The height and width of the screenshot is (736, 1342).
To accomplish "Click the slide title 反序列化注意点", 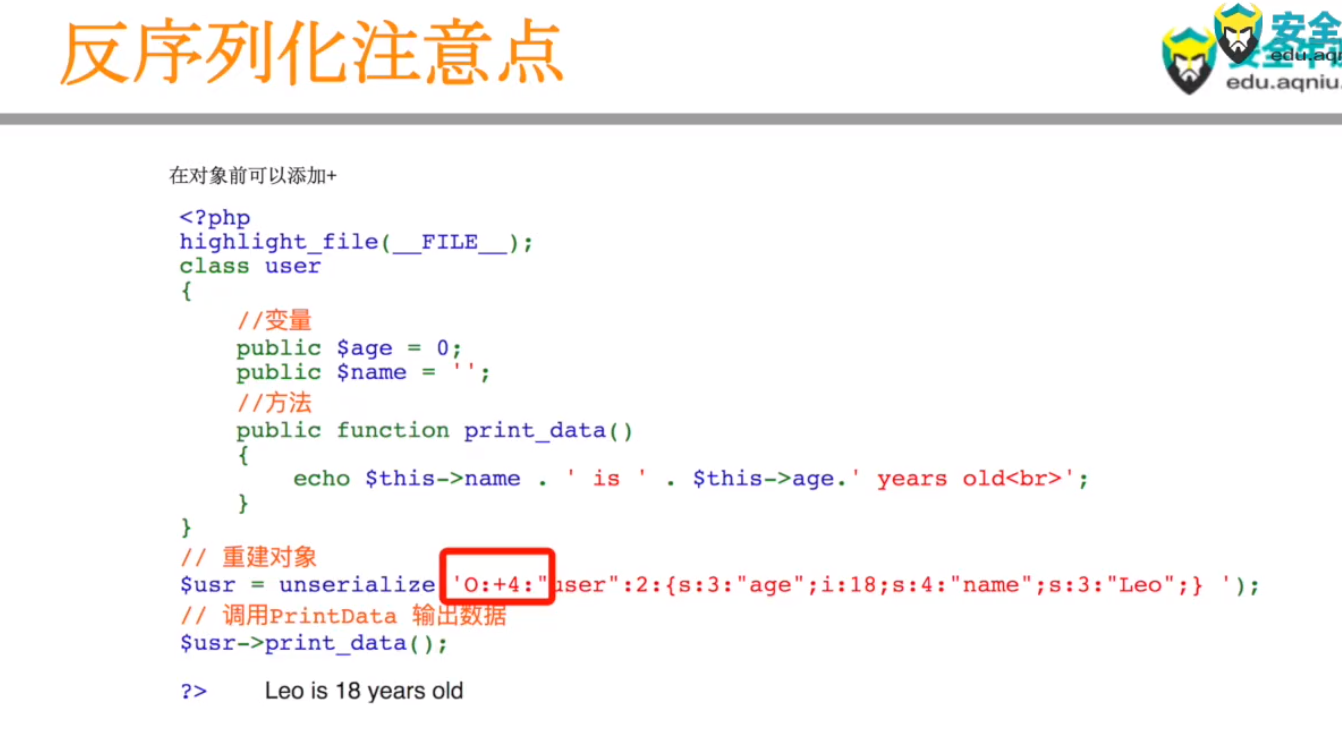I will coord(311,52).
